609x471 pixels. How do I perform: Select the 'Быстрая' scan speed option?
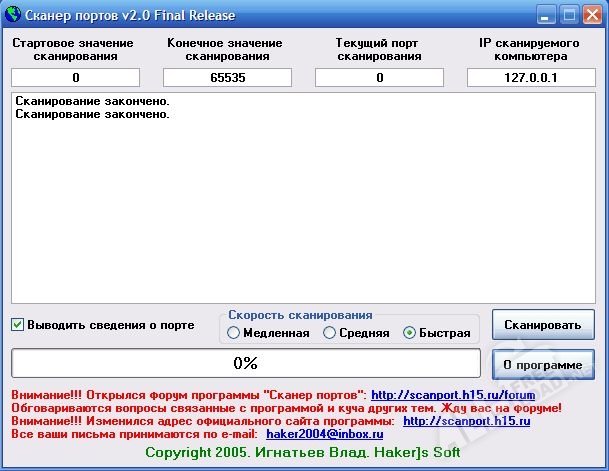(408, 333)
